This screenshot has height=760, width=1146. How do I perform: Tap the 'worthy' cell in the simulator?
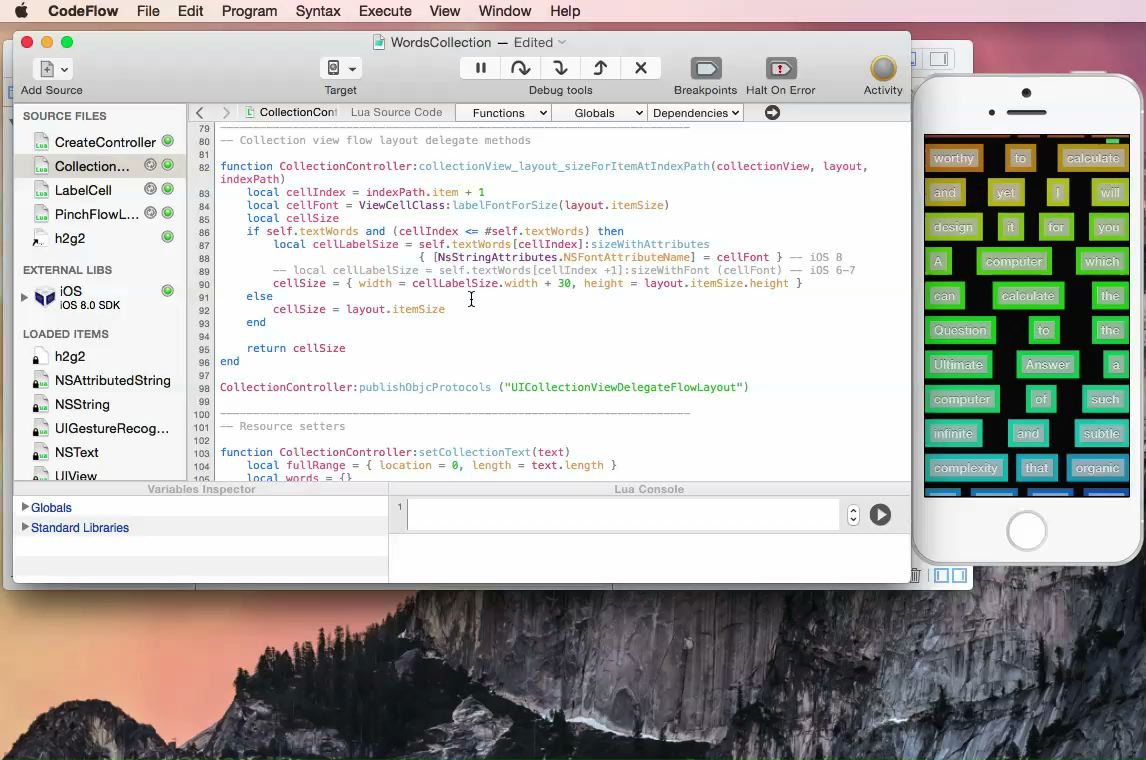coord(953,159)
